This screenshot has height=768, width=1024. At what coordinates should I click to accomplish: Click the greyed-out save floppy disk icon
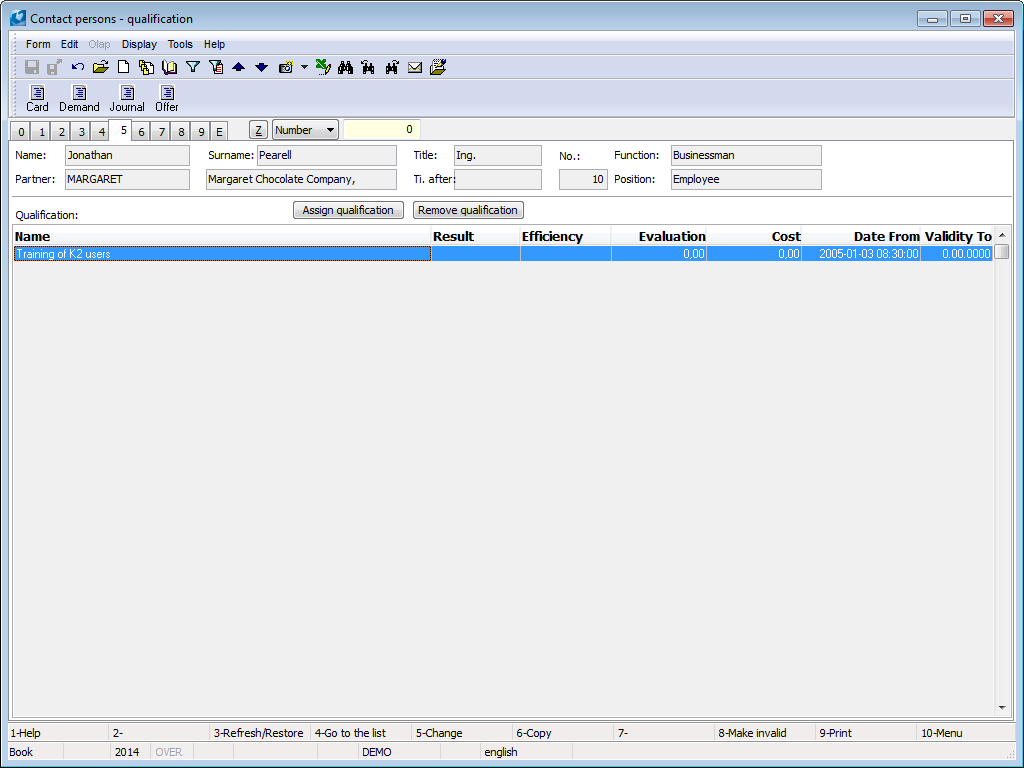coord(32,67)
